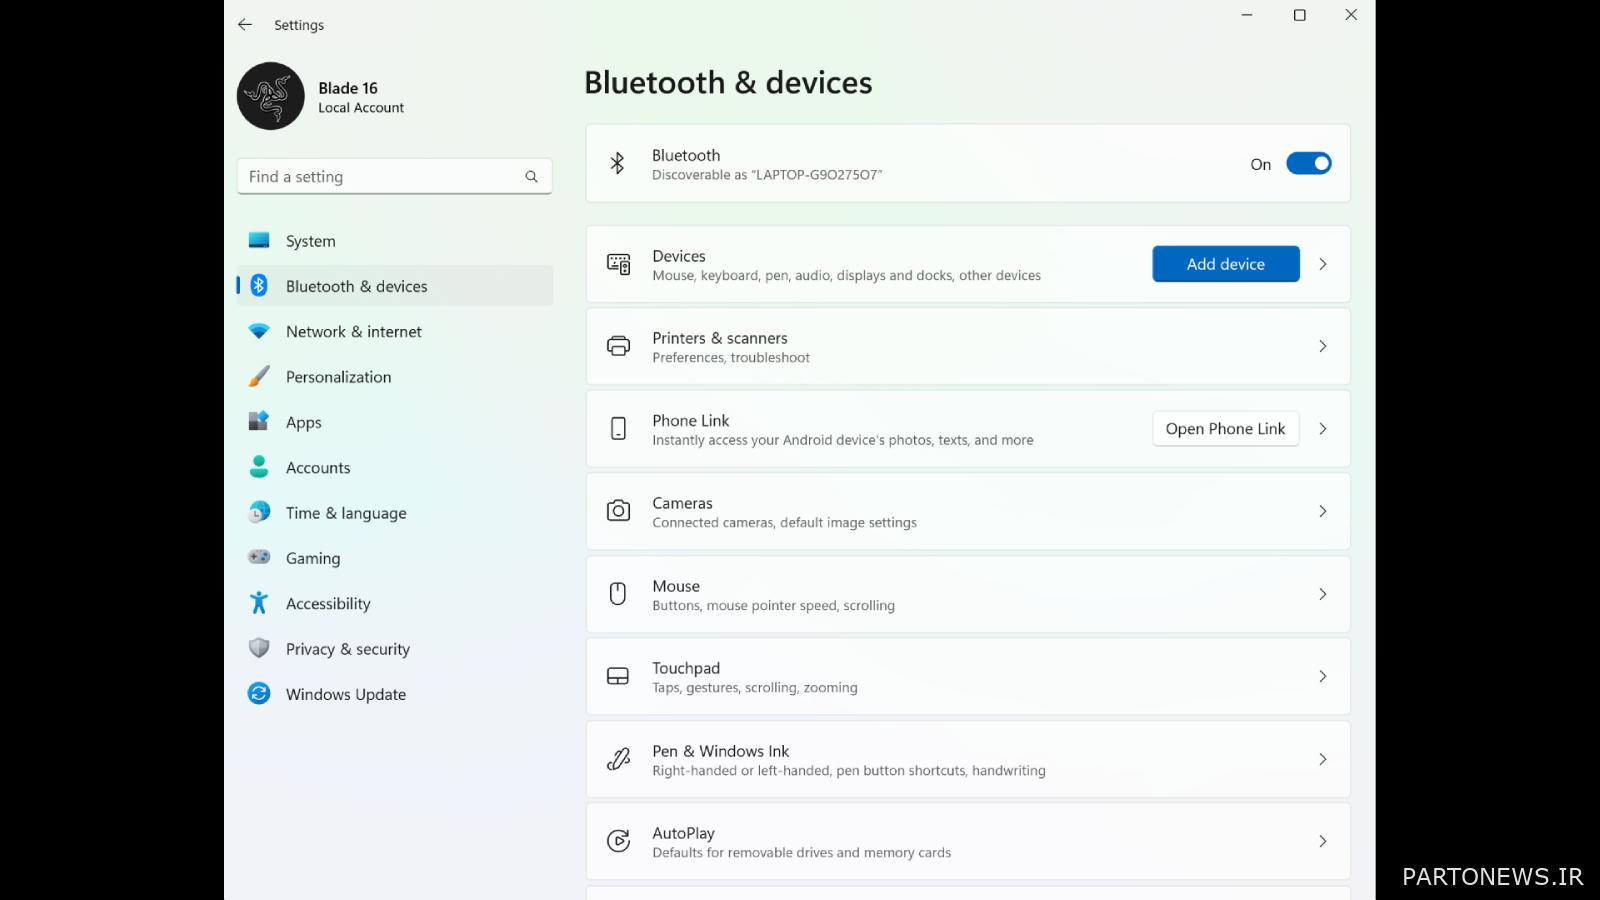Click the back arrow in Settings
This screenshot has height=900, width=1600.
pyautogui.click(x=245, y=25)
